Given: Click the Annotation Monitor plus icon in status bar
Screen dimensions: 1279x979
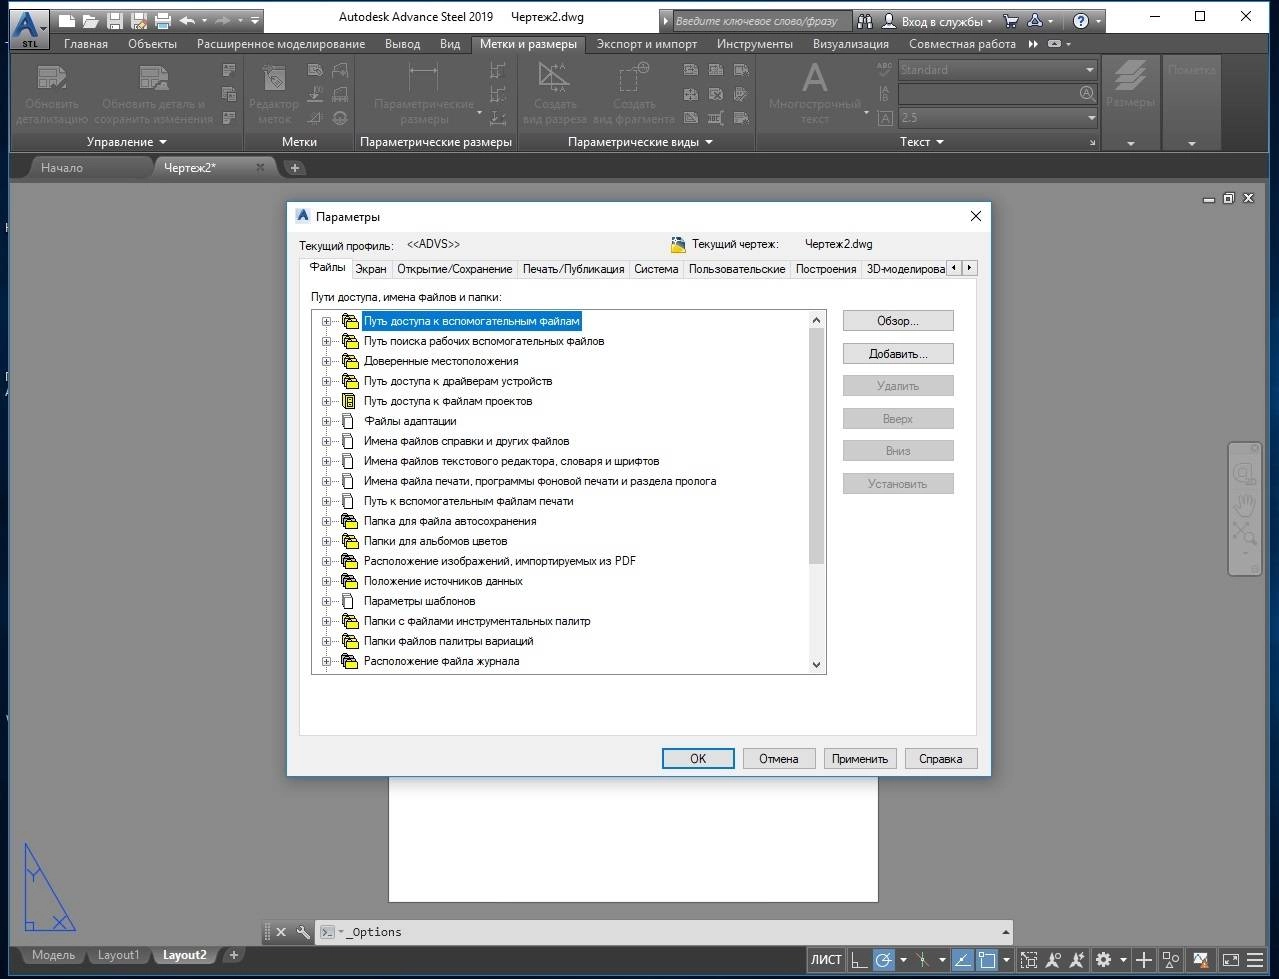Looking at the screenshot, I should 1144,960.
